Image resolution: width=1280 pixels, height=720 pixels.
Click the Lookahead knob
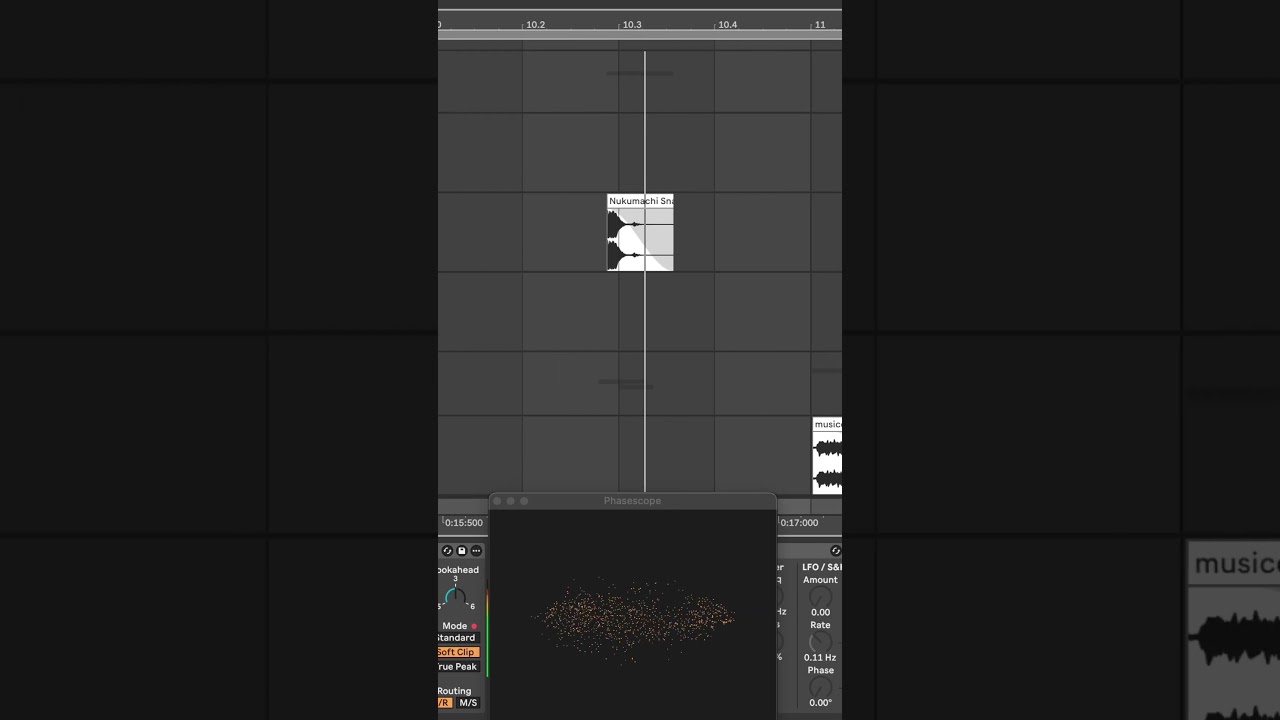pos(455,597)
